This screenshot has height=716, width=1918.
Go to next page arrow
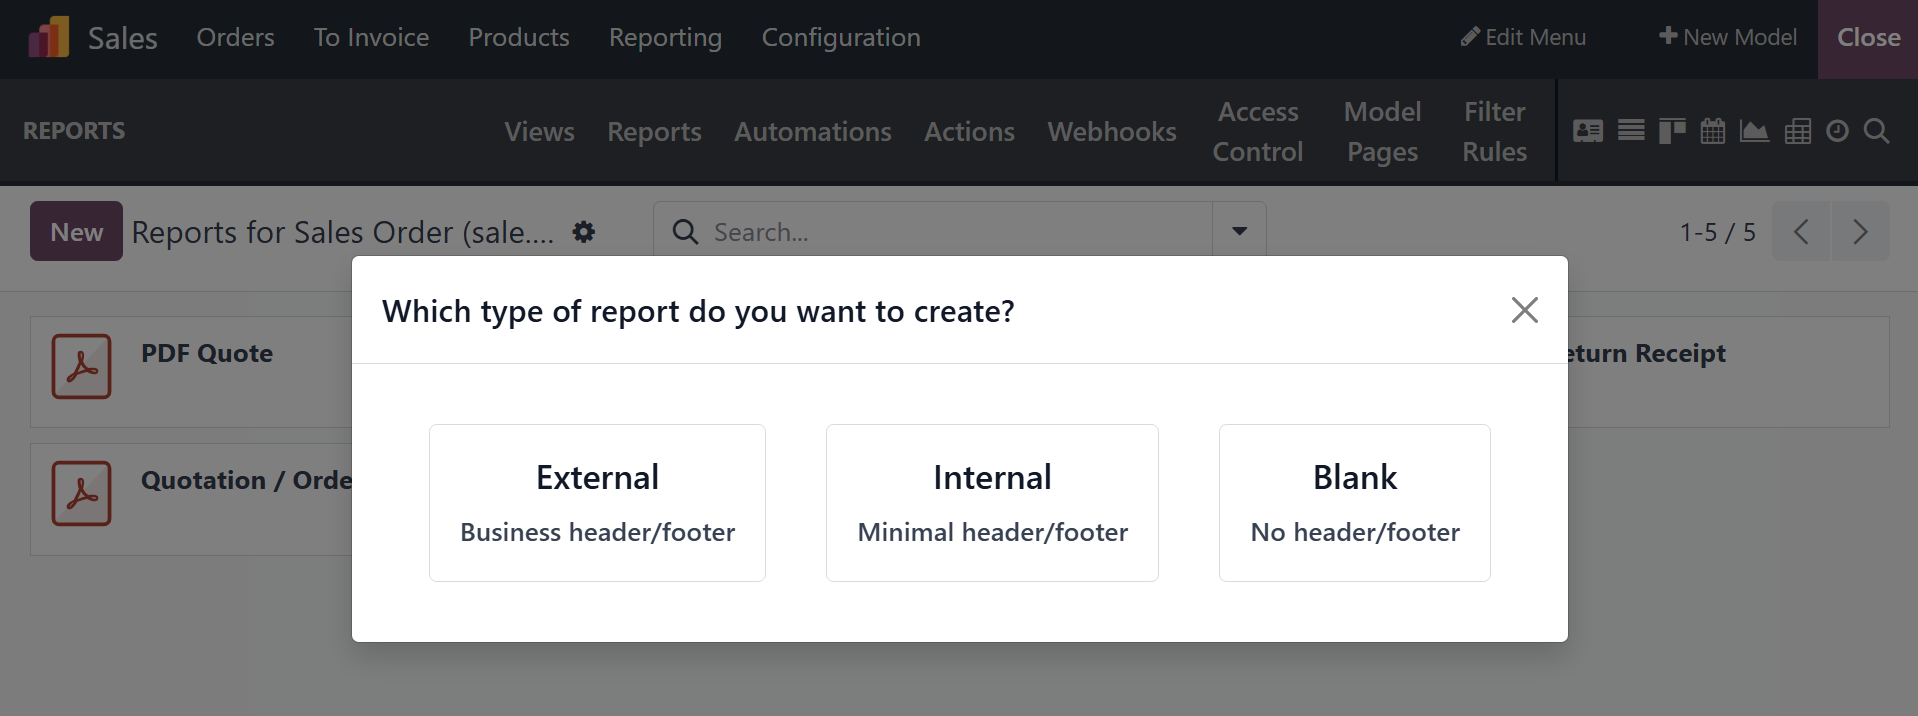(x=1860, y=232)
